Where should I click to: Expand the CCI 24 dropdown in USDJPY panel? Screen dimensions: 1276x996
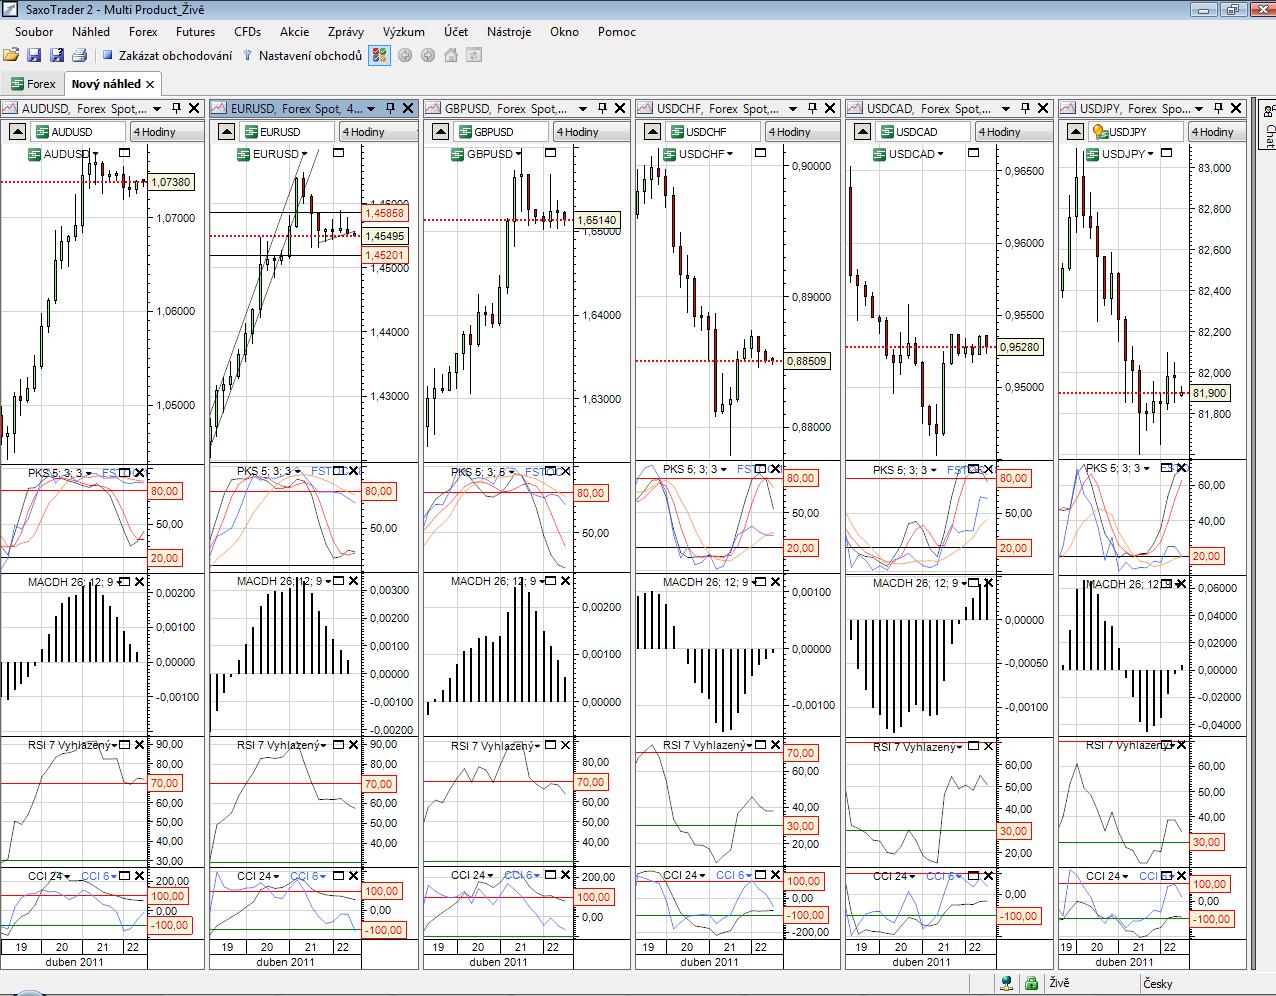(x=1127, y=876)
